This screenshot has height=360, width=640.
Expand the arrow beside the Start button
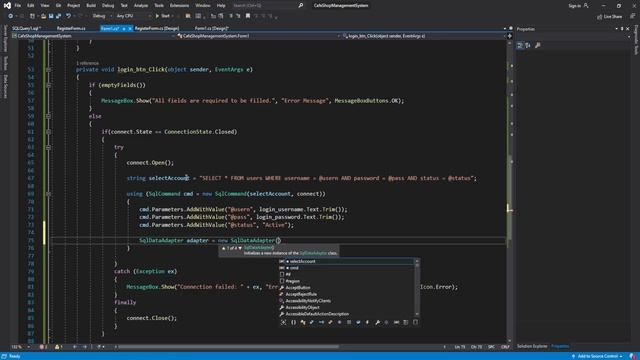click(173, 16)
